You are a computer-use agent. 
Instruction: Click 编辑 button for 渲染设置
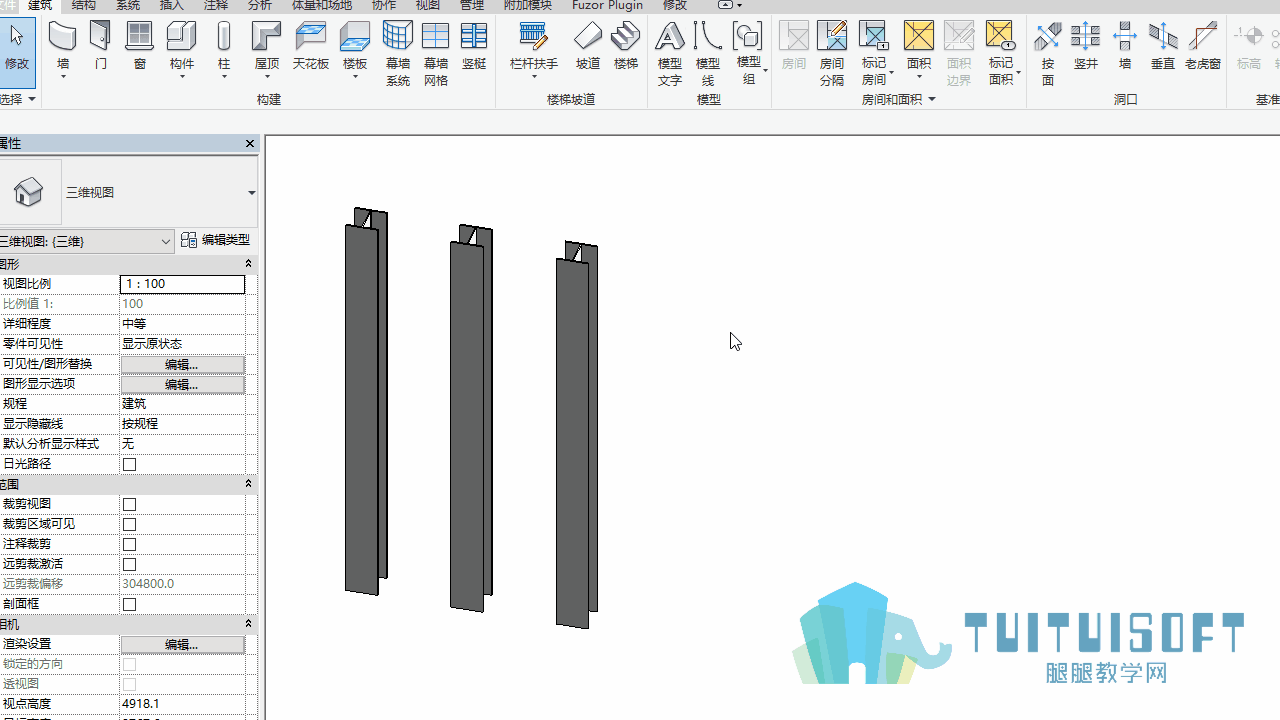pyautogui.click(x=182, y=644)
